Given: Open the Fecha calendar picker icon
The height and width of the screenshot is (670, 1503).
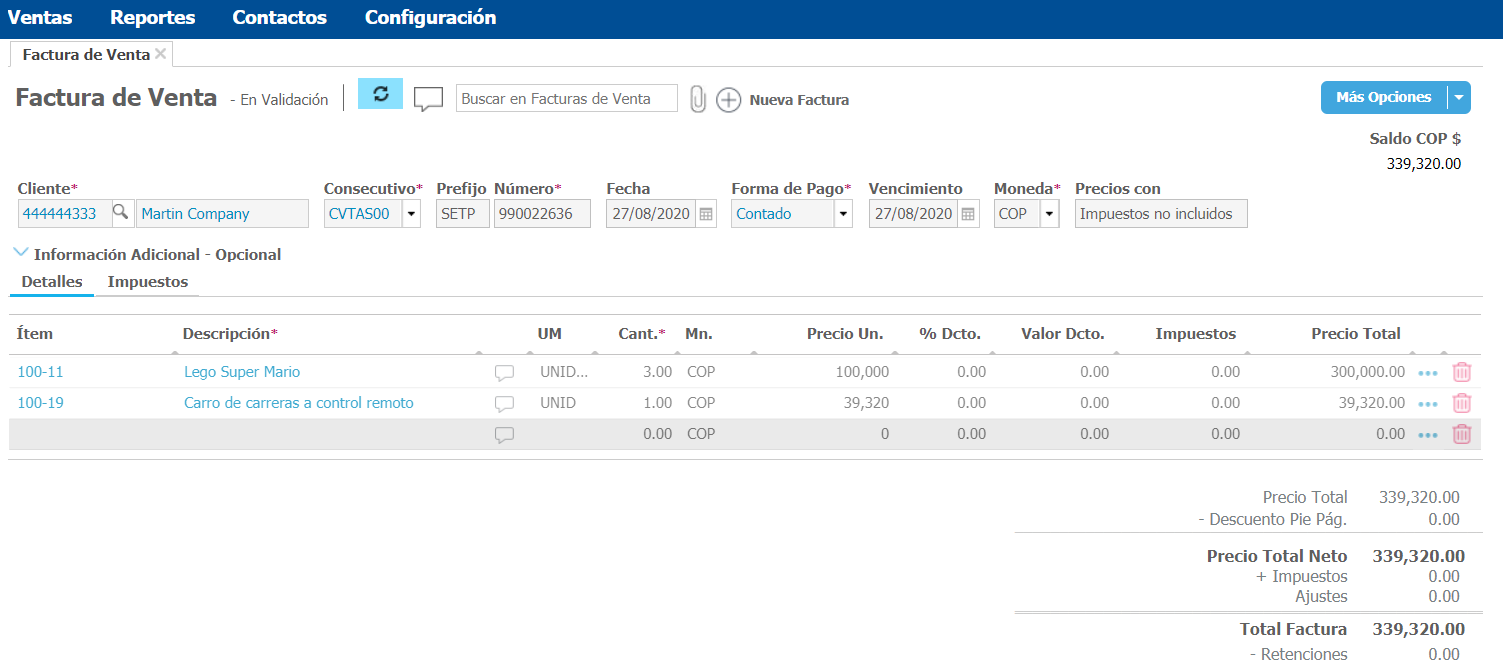Looking at the screenshot, I should coord(706,214).
